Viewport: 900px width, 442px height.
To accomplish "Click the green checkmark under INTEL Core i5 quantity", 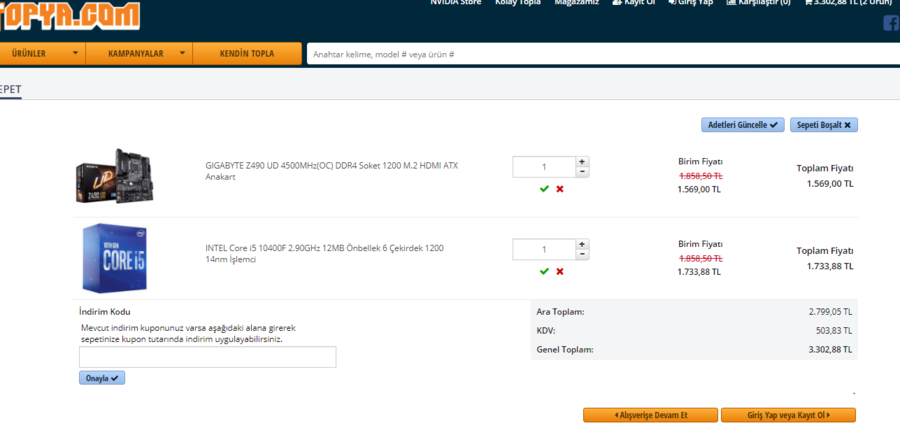I will pos(544,272).
